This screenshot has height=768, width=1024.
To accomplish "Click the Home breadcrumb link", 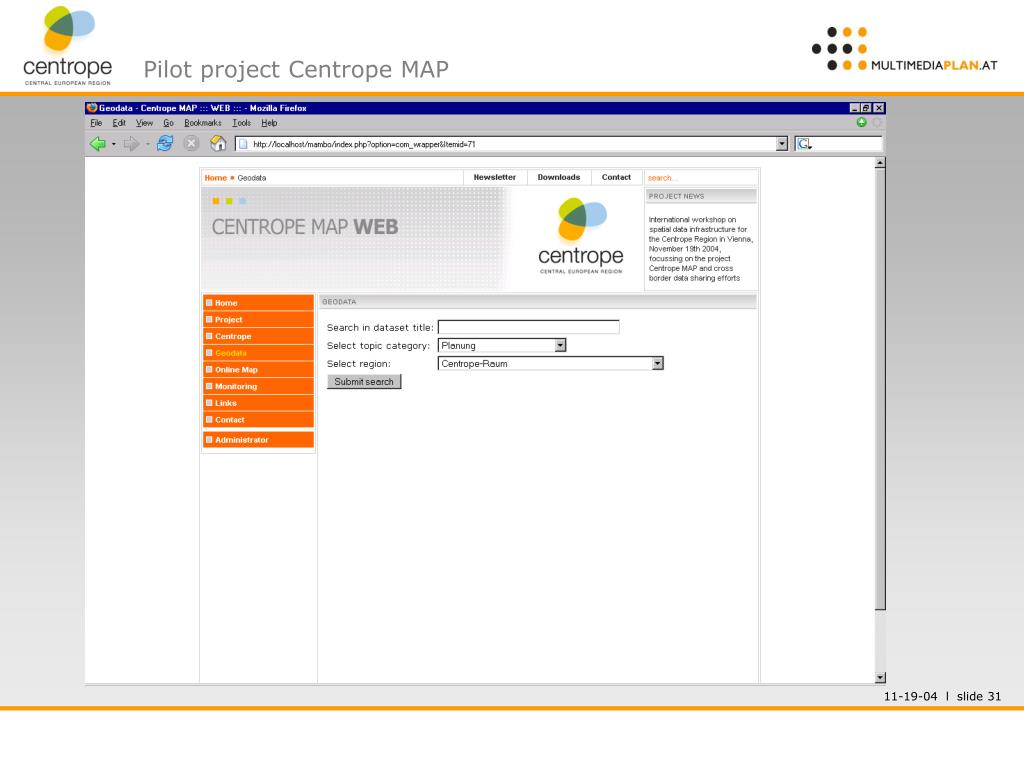I will pyautogui.click(x=216, y=178).
